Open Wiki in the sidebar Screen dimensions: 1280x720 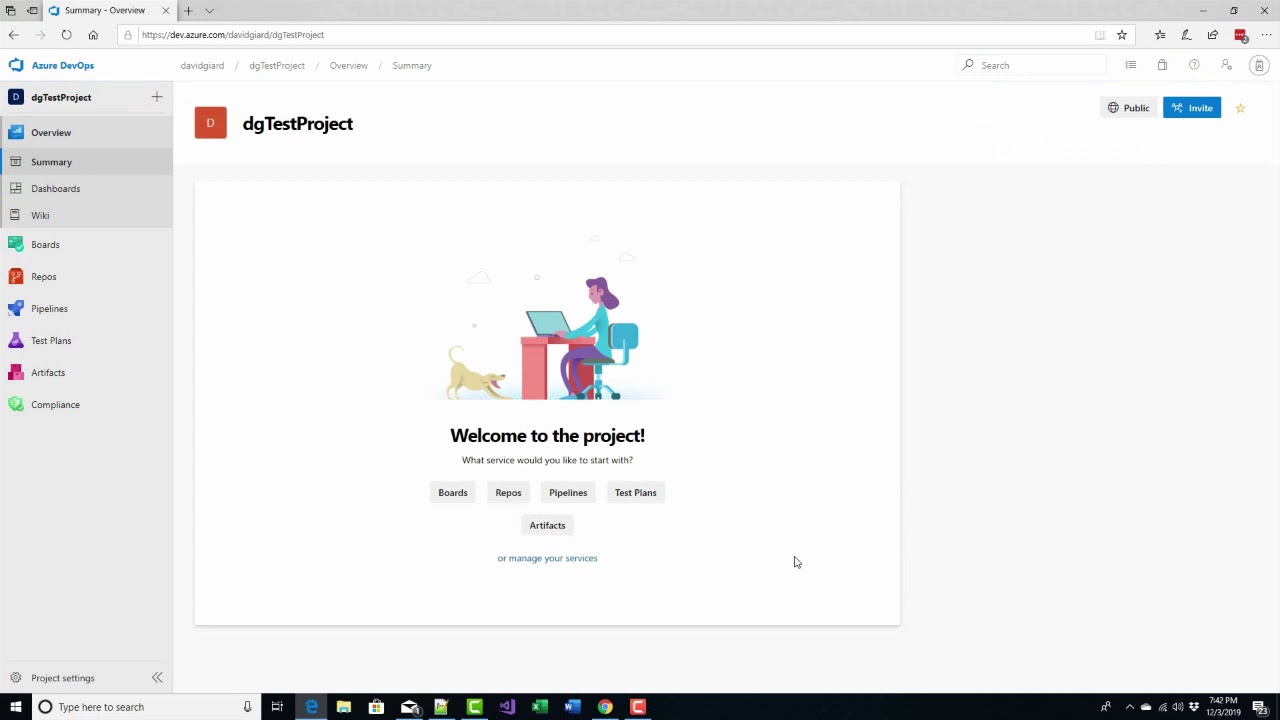(x=86, y=216)
